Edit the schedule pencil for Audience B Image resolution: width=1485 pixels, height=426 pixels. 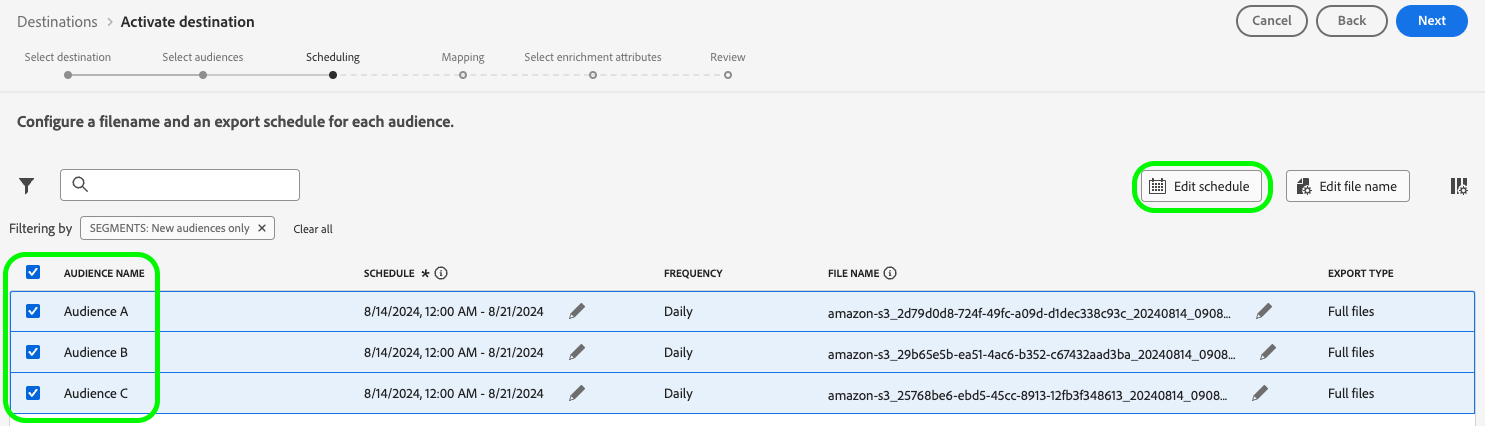[577, 352]
